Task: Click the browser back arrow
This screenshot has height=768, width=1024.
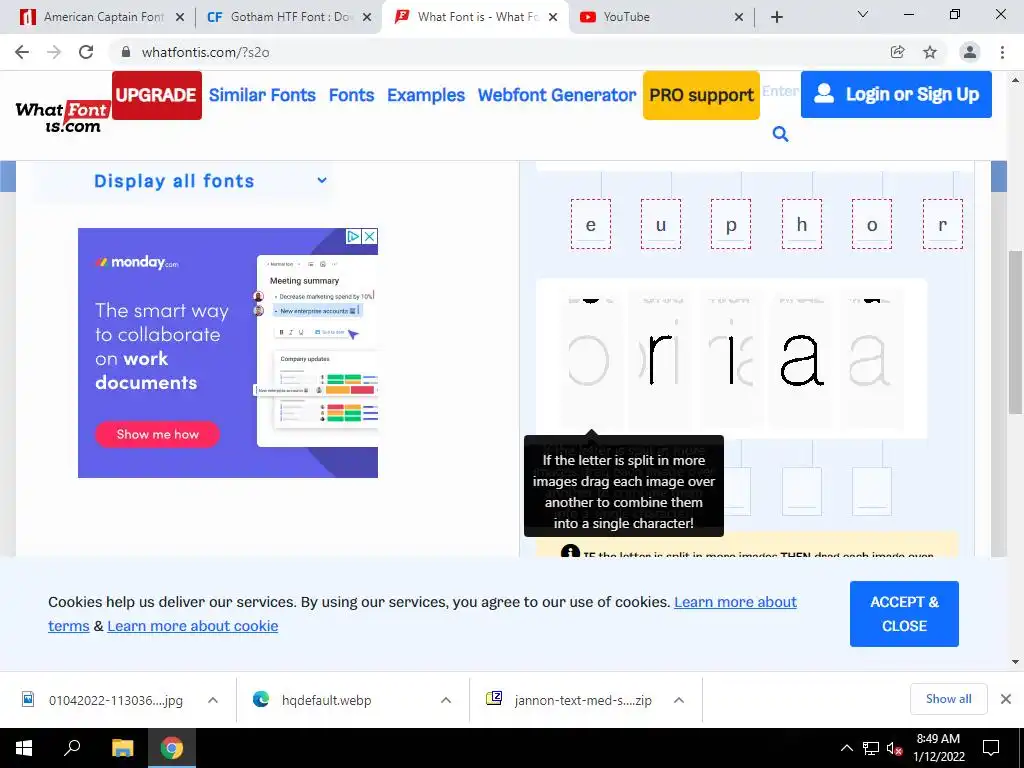Action: tap(22, 52)
